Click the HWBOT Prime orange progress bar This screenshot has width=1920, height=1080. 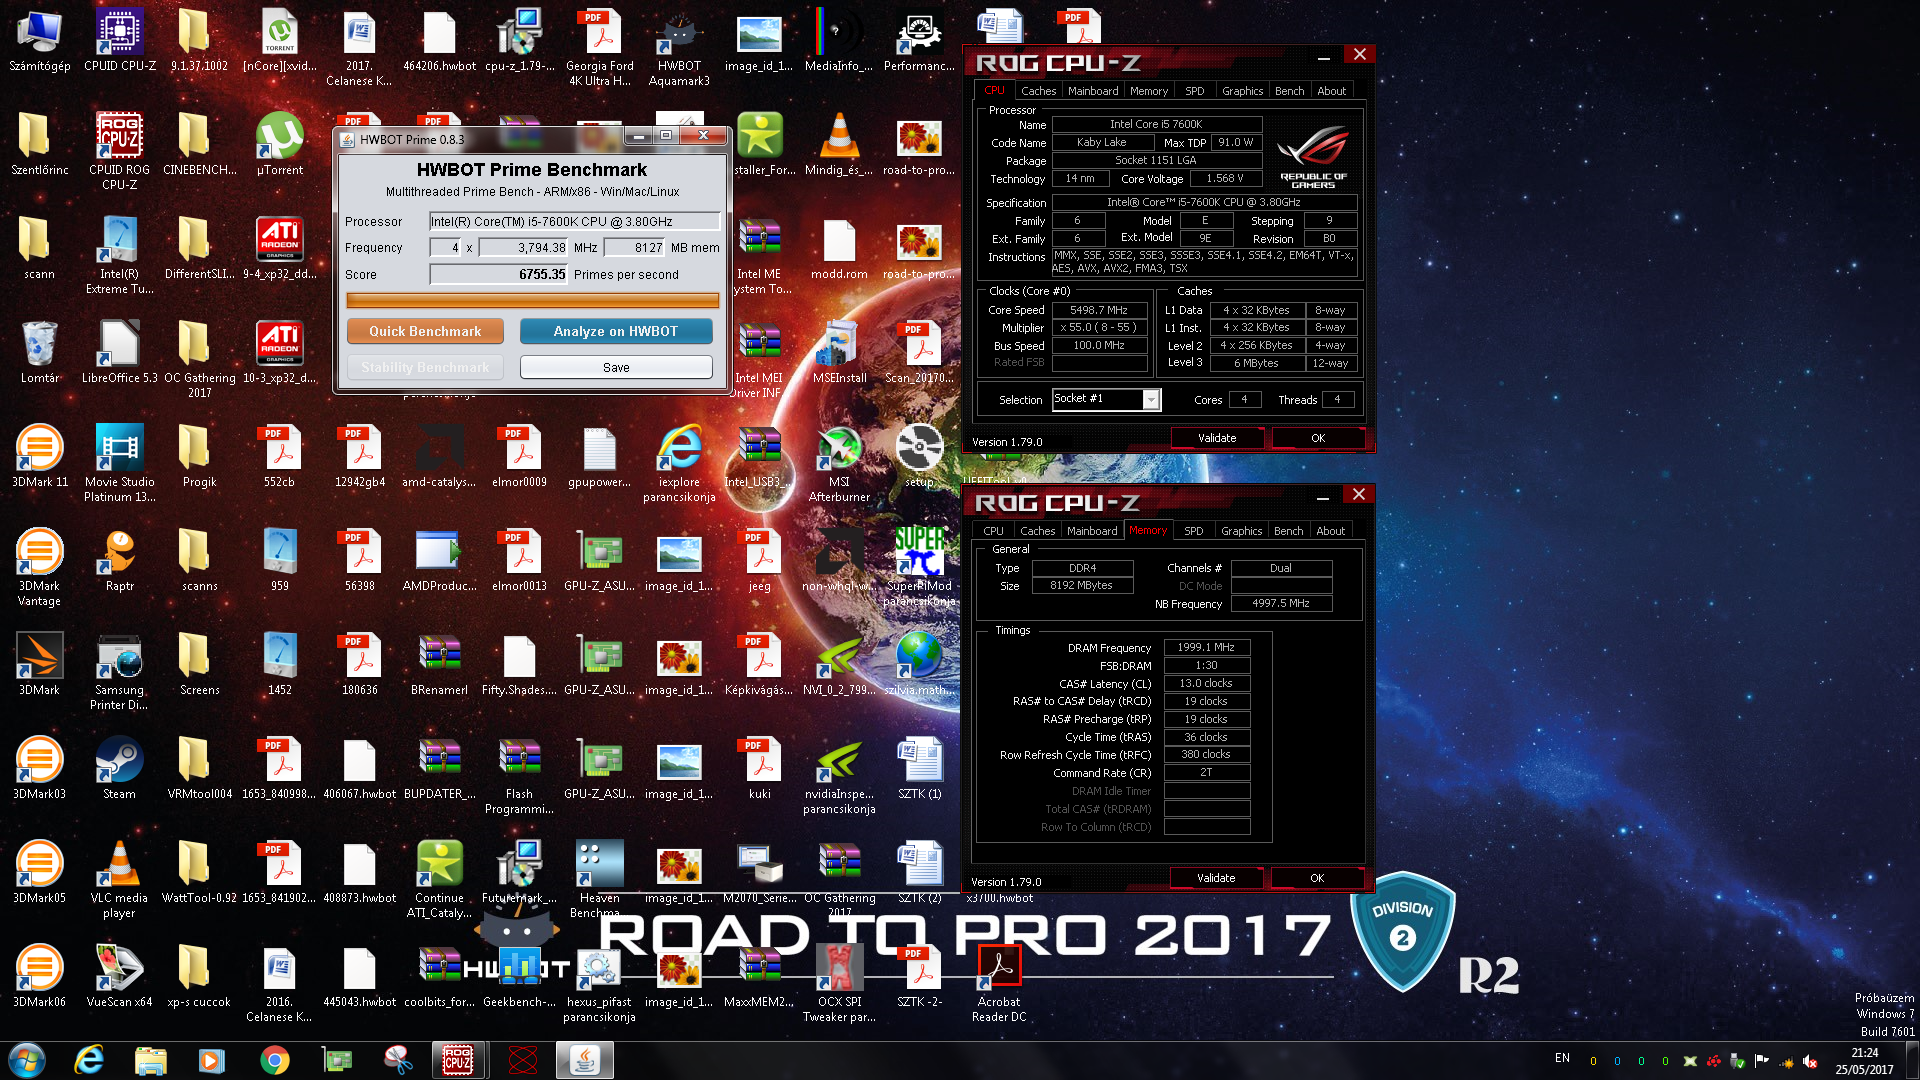(532, 300)
